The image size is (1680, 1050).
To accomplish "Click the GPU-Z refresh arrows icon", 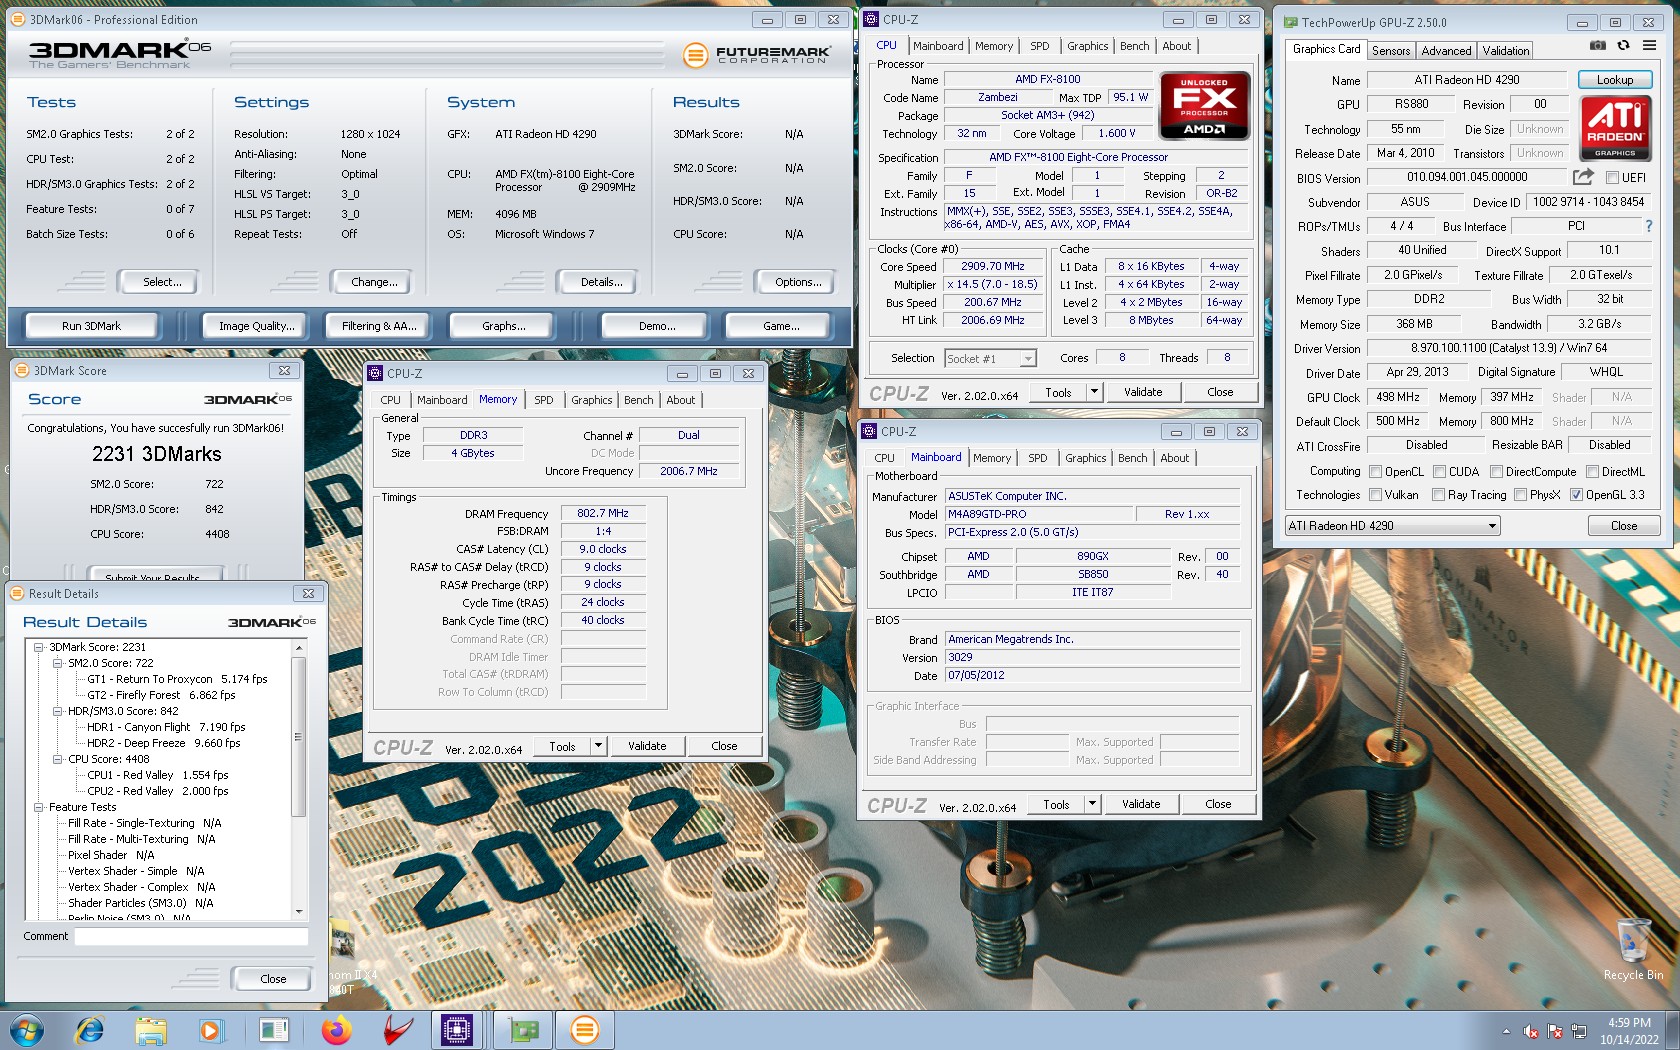I will click(x=1623, y=46).
